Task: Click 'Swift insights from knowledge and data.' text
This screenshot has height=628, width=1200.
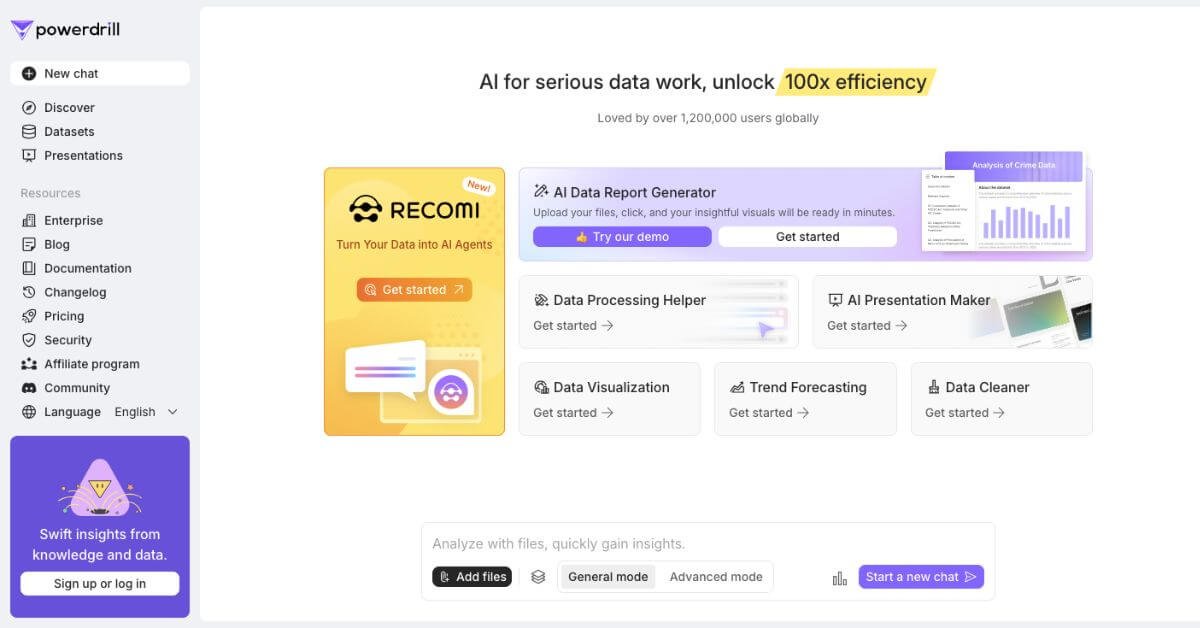Action: tap(100, 545)
